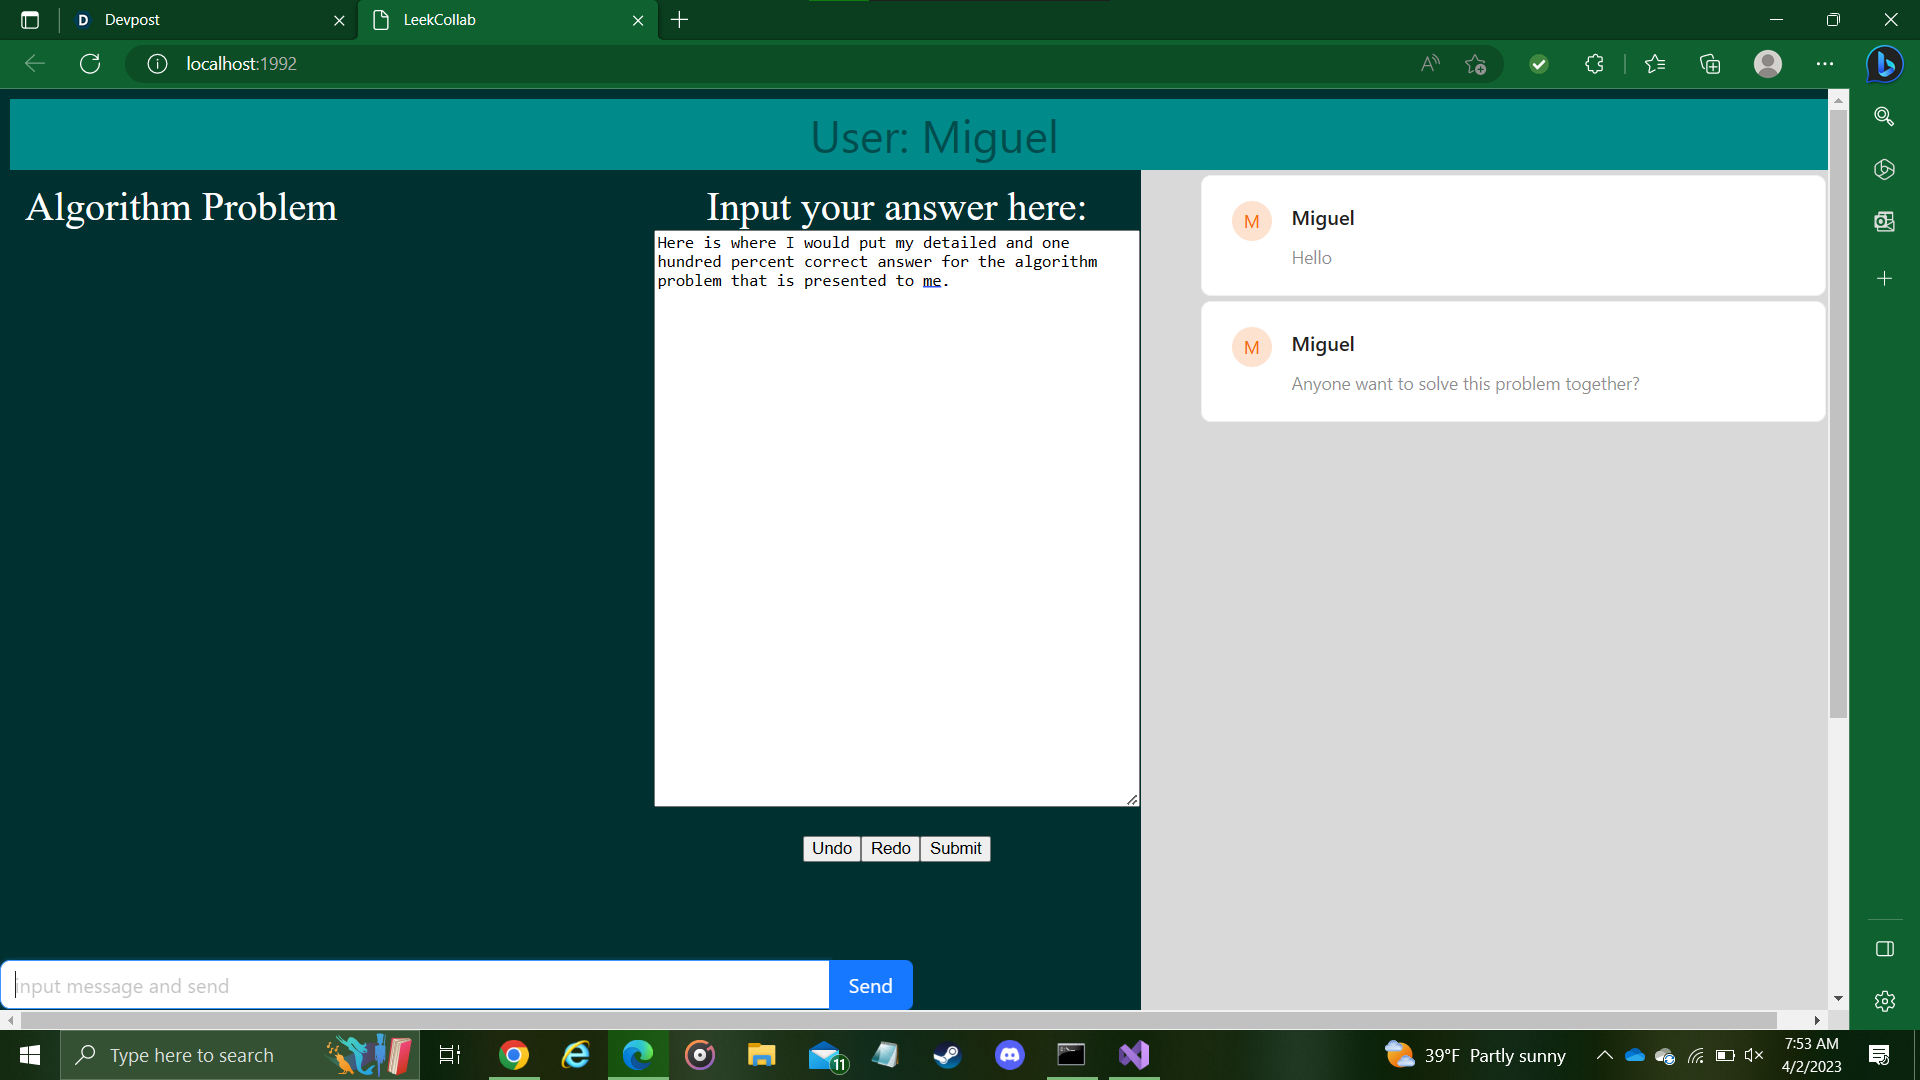The width and height of the screenshot is (1920, 1080).
Task: Open Outlook icon in Edge sidebar
Action: 1885,222
